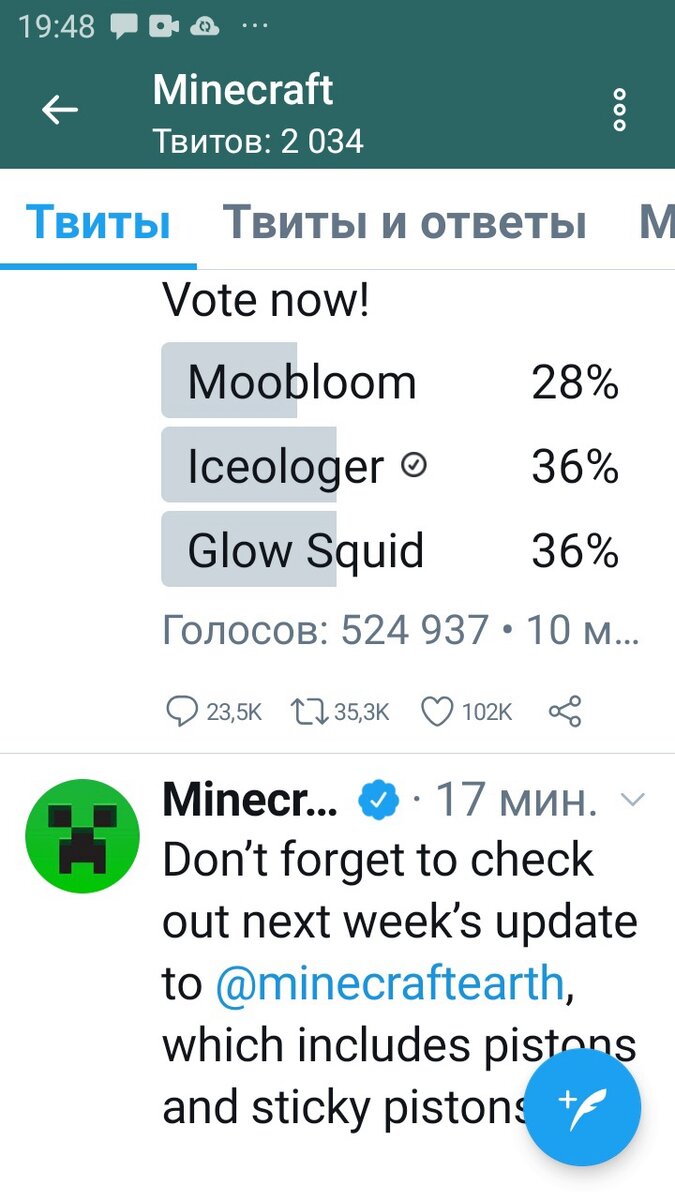Switch to the Твиты и ответы tab
This screenshot has width=675, height=1200.
click(404, 222)
